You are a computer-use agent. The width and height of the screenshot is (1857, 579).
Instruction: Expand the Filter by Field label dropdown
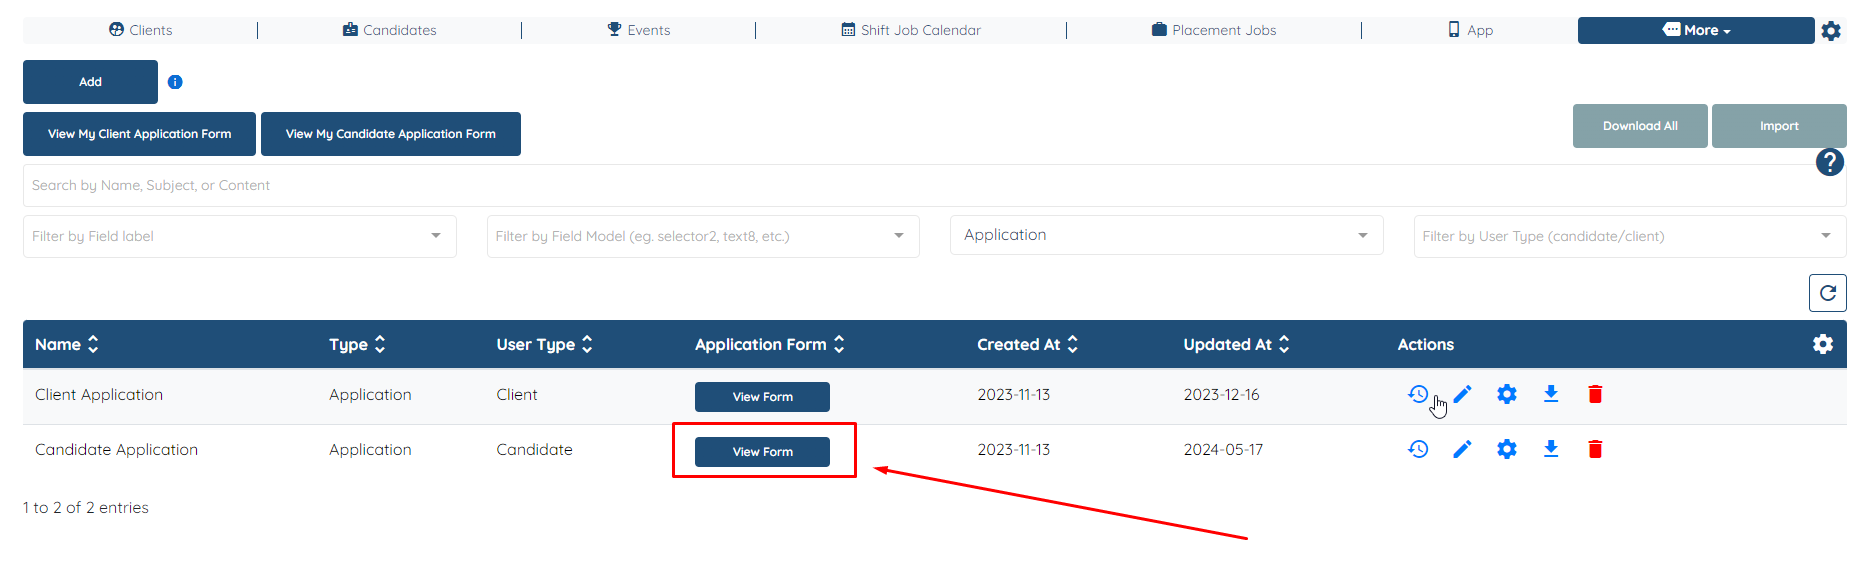(x=240, y=236)
